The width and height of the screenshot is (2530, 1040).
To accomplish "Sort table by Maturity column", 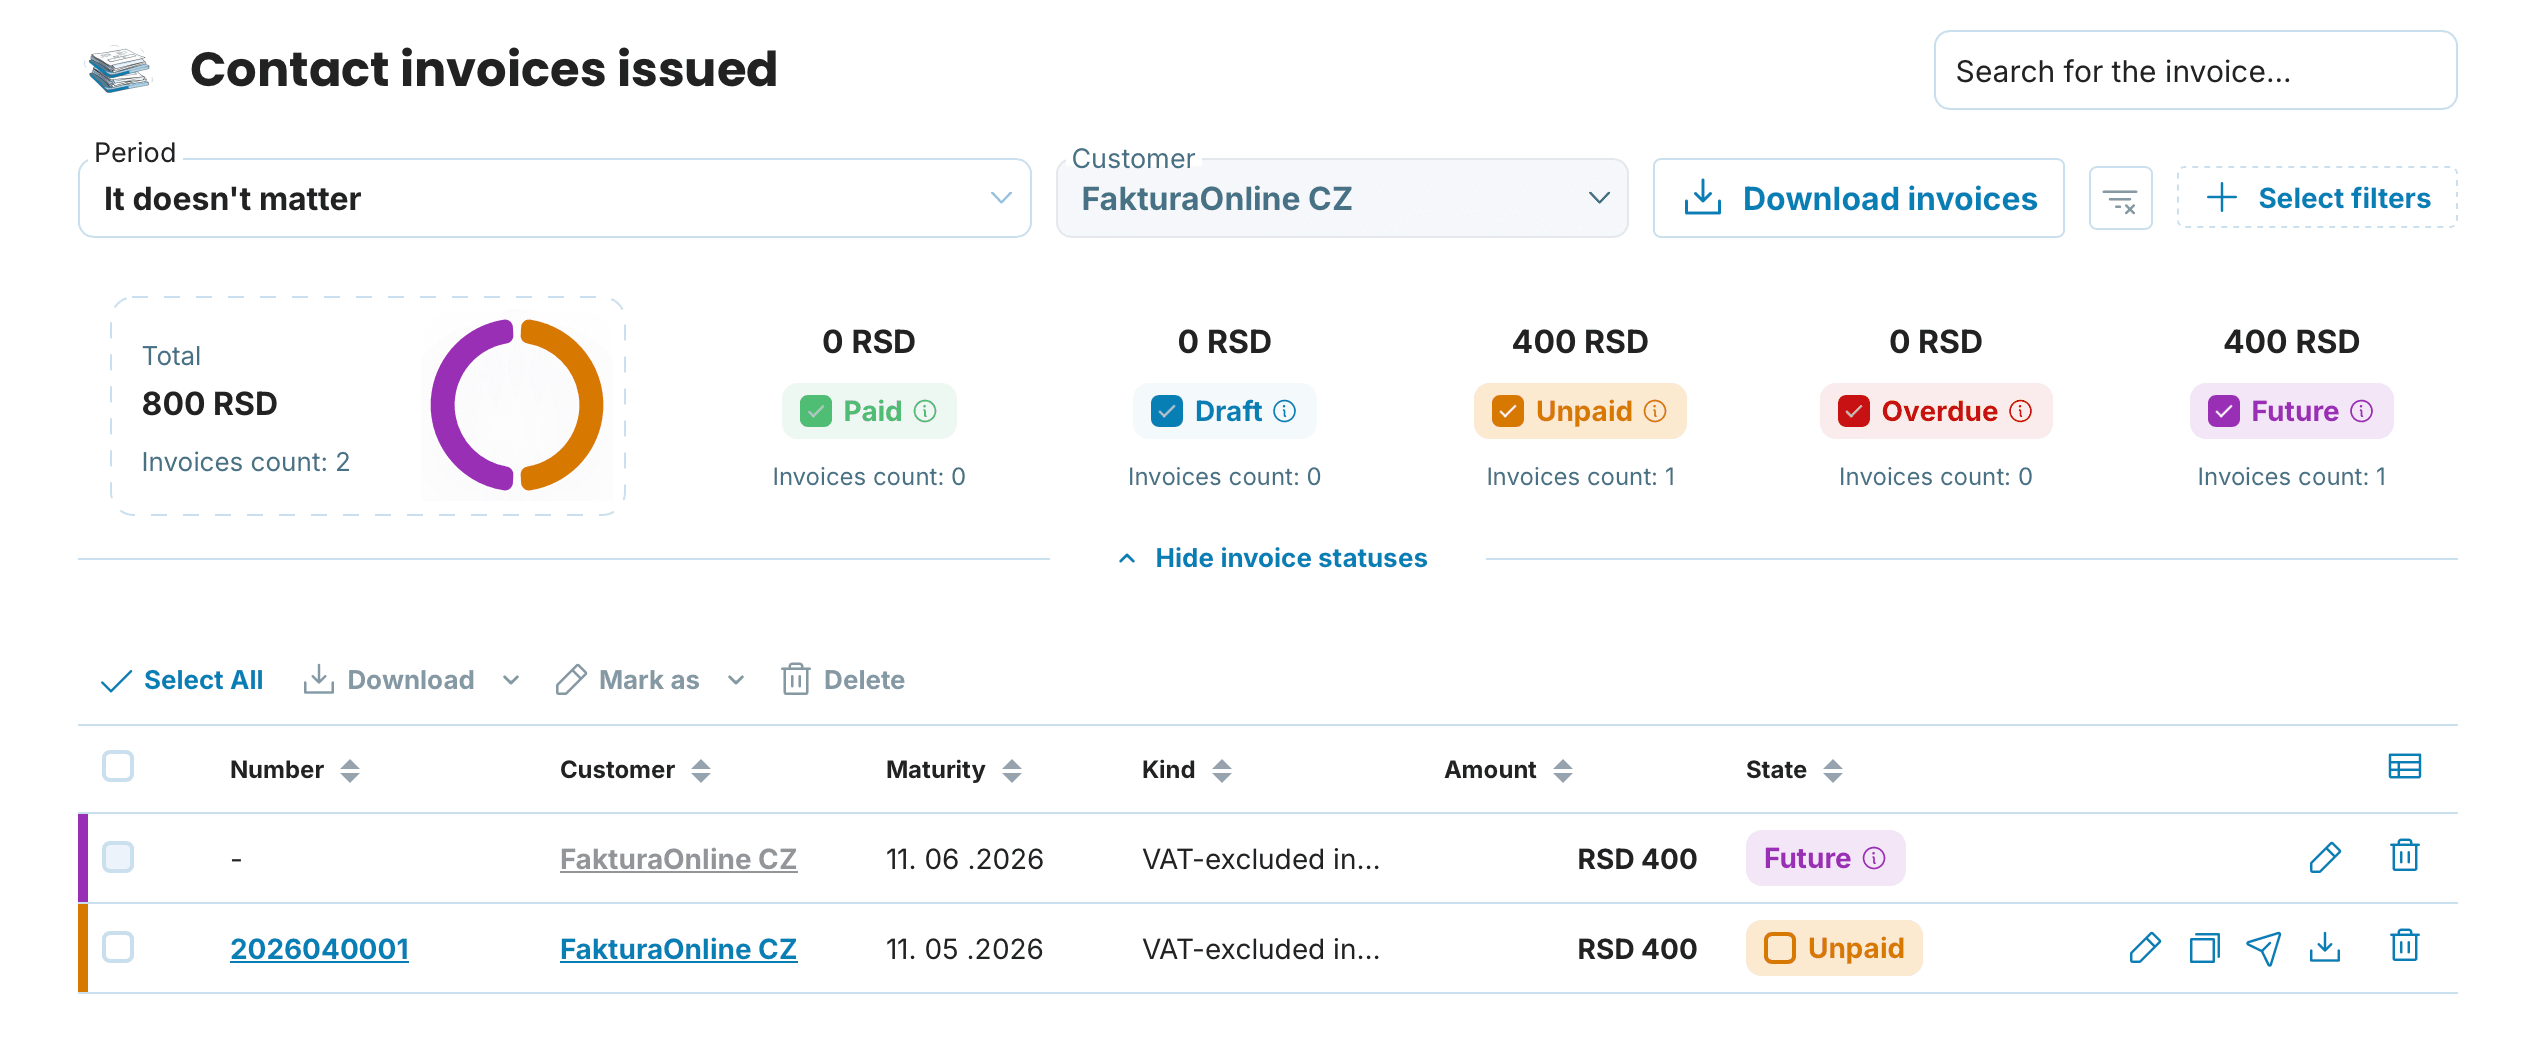I will point(1012,770).
